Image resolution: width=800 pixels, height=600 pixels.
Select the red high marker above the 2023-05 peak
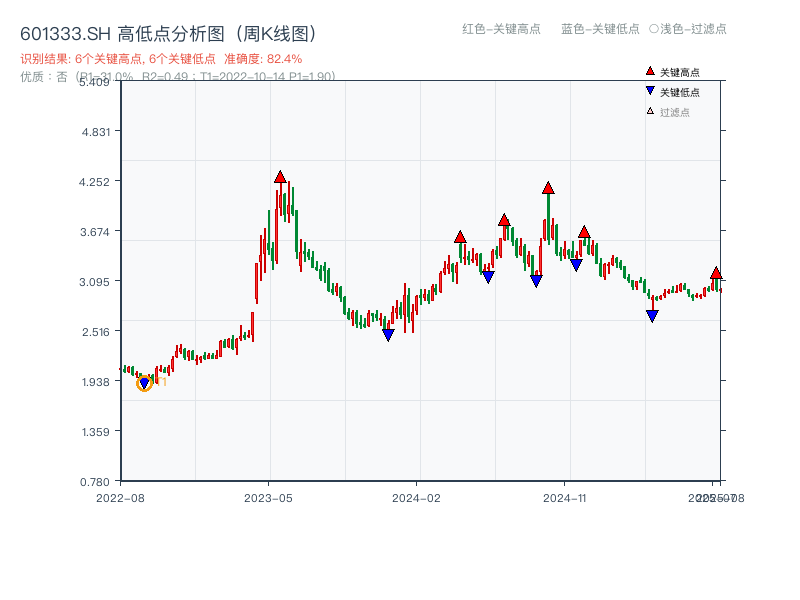click(281, 177)
